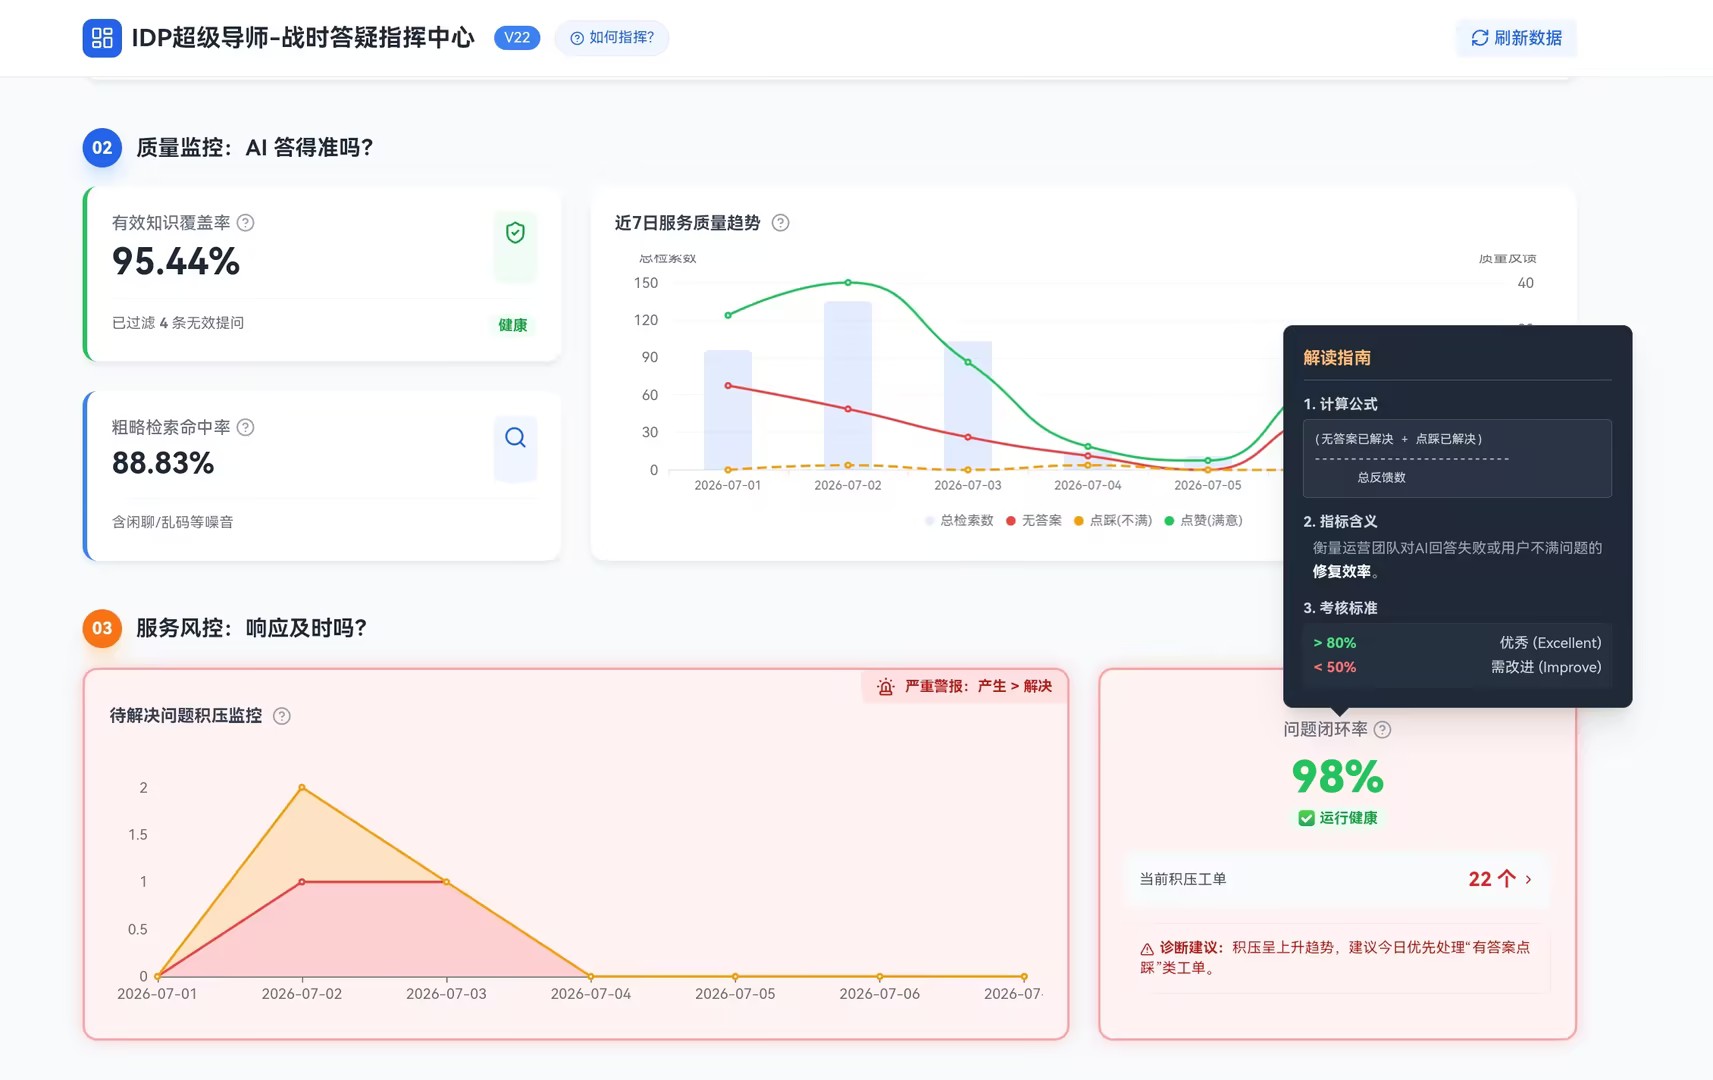Click the alarm icon in 严重警报 banner
The image size is (1713, 1080).
point(885,687)
